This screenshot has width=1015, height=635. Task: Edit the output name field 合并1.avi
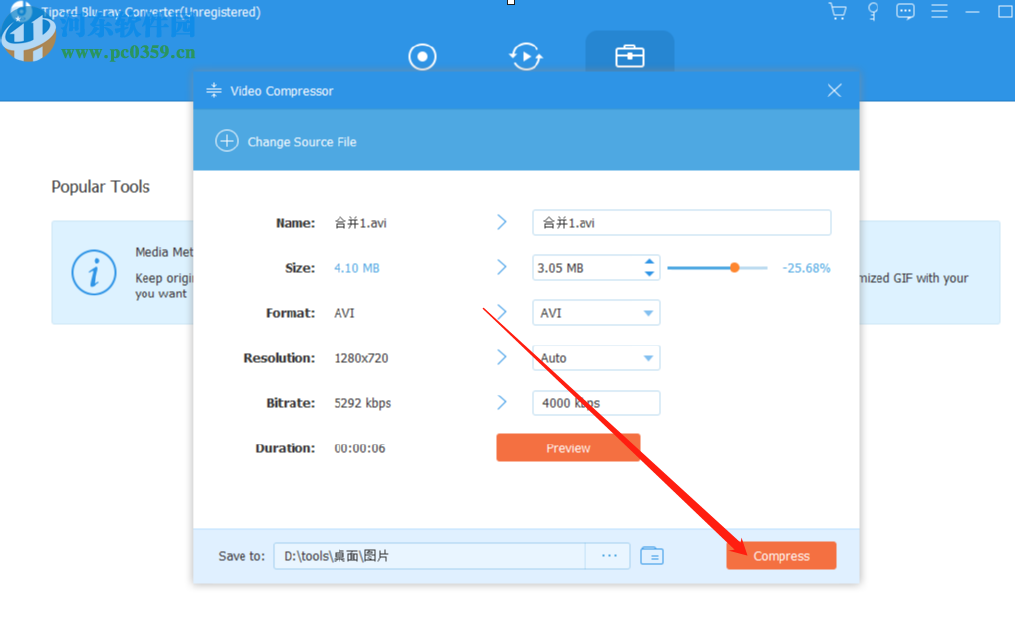tap(682, 223)
